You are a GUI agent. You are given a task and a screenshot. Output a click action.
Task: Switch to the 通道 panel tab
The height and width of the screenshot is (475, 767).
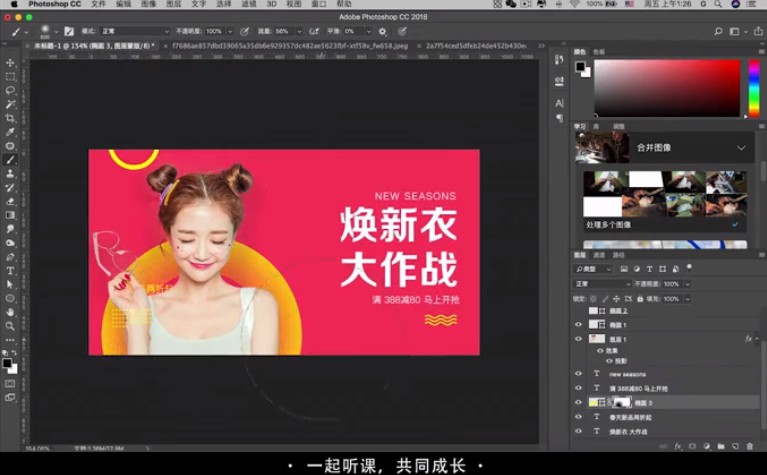599,255
